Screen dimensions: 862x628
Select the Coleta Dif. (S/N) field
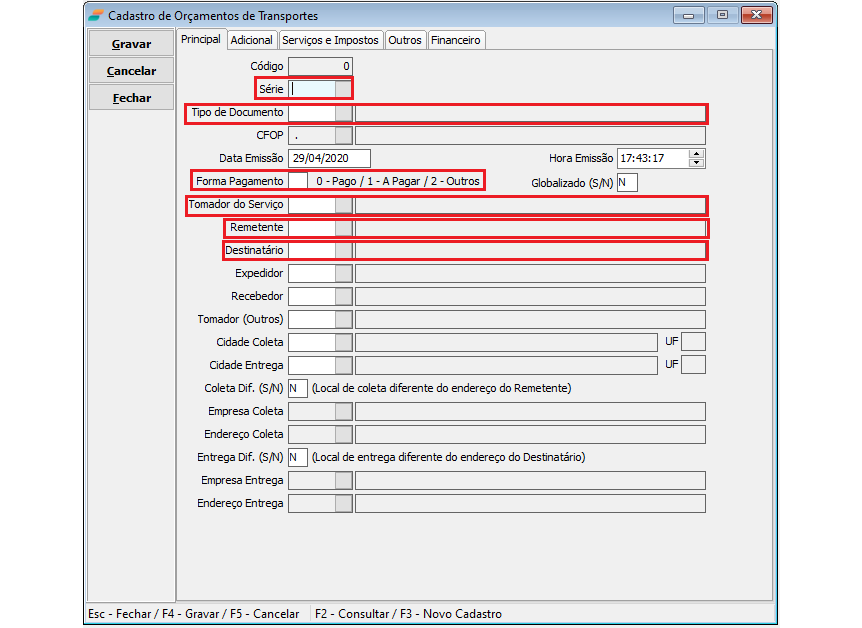click(x=297, y=388)
